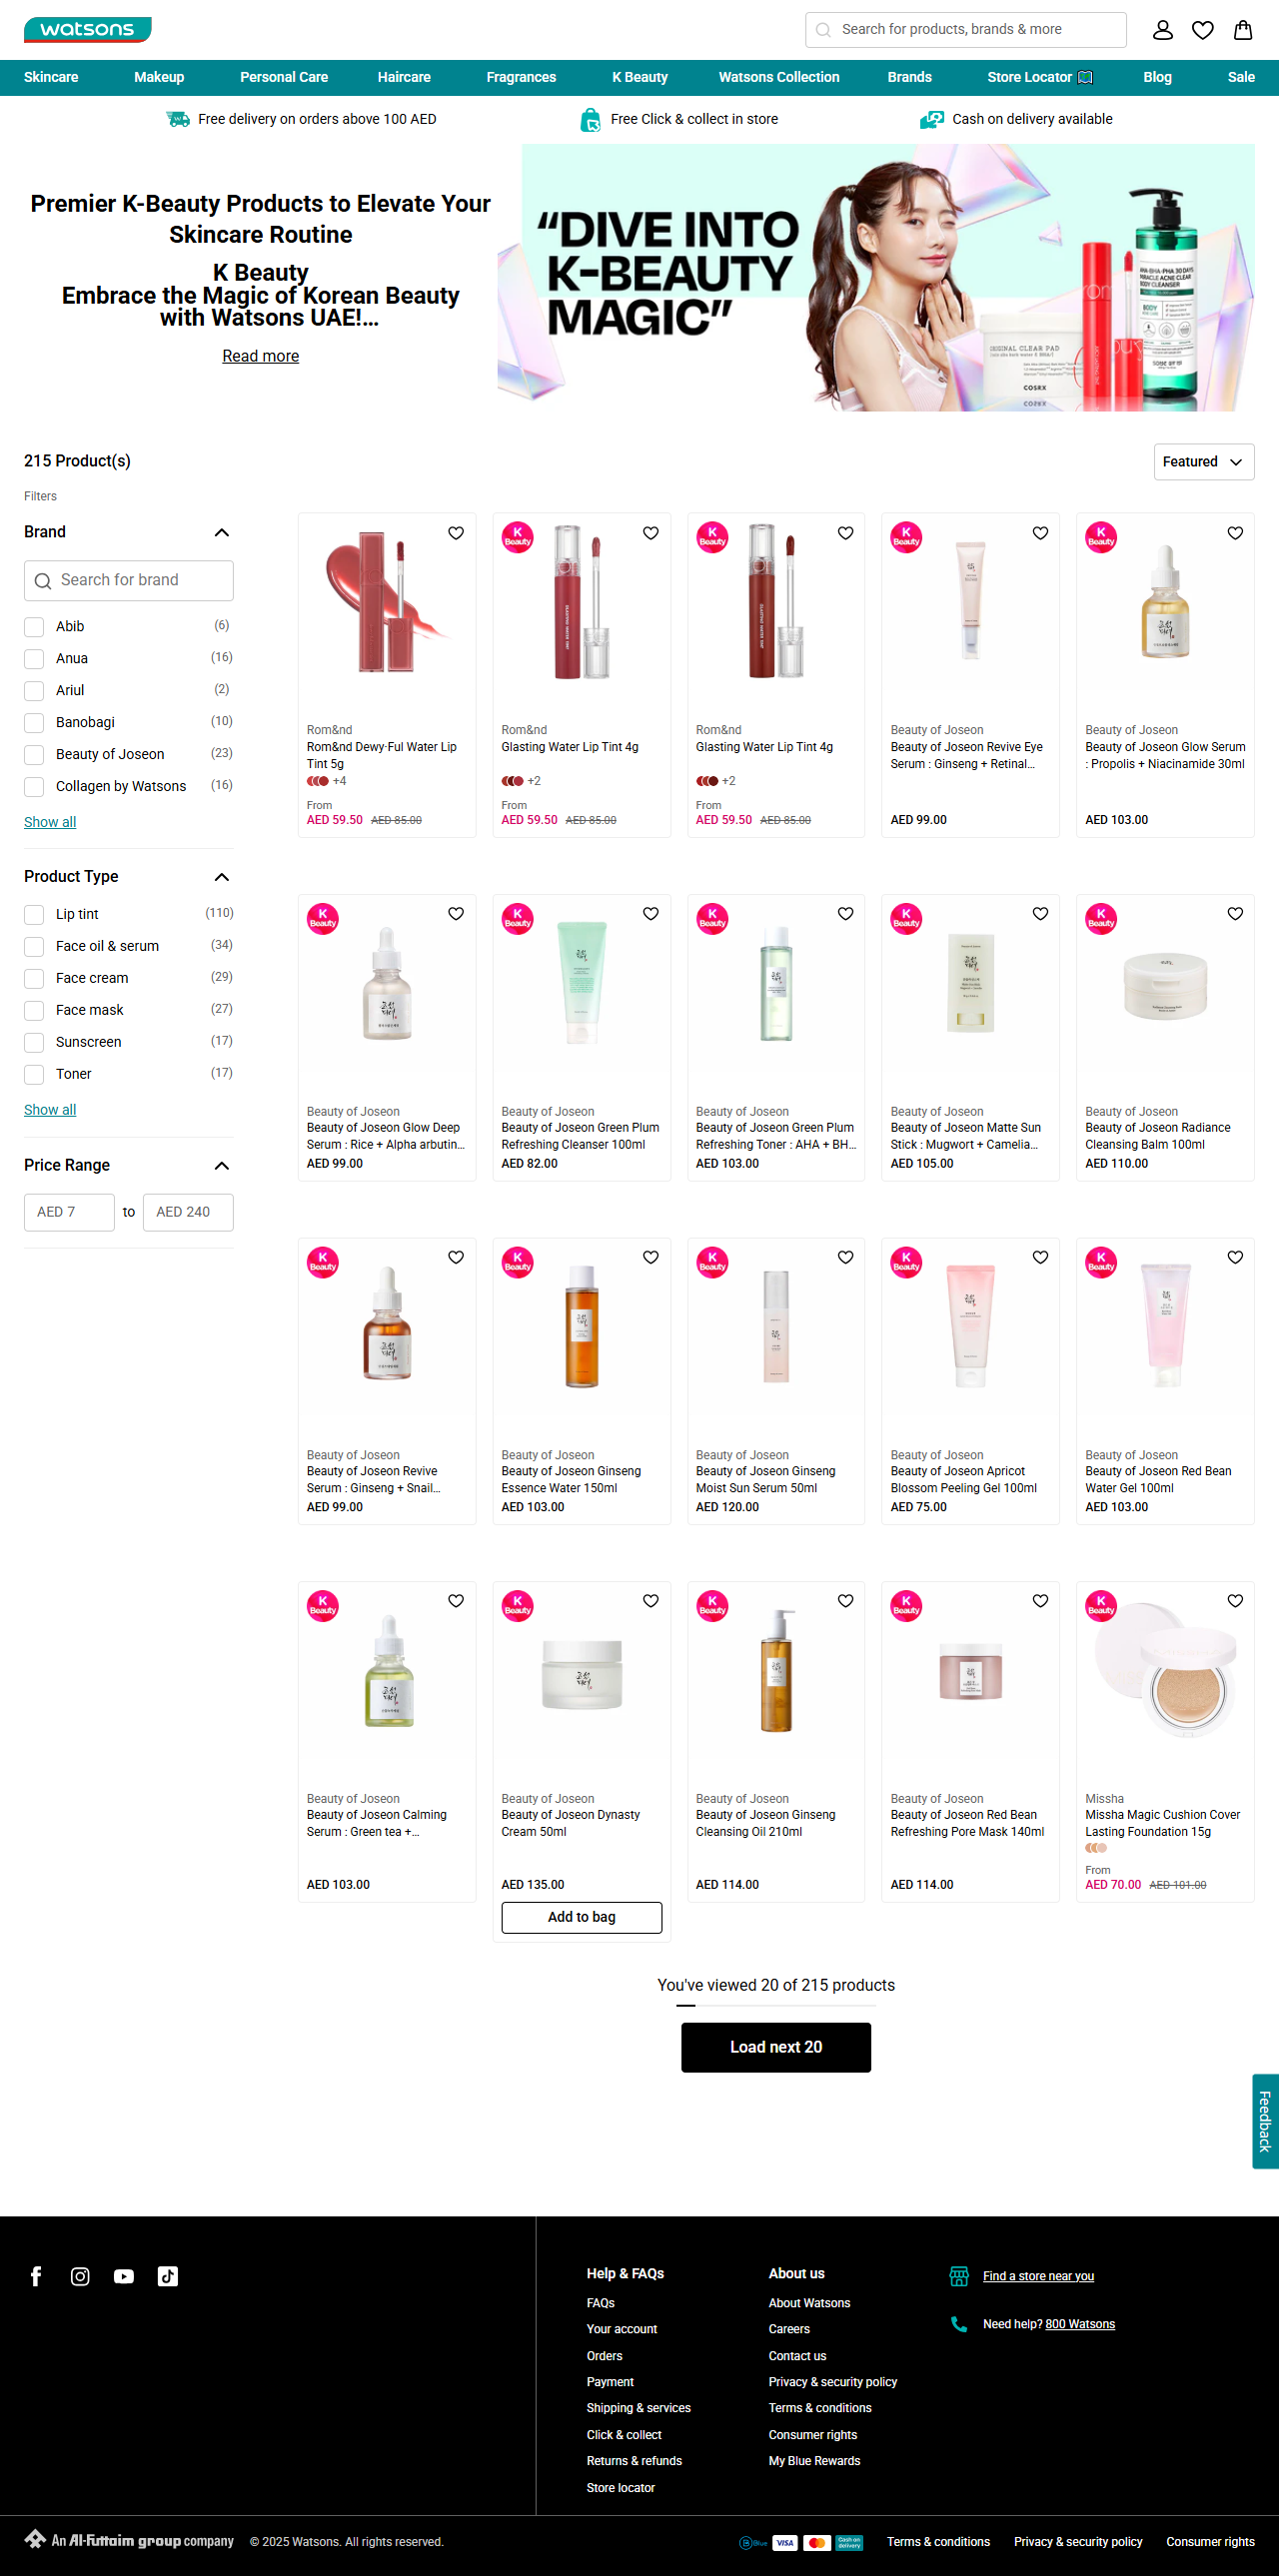Select shade swatch on Missha Magic Cushion
Screen dimensions: 1279x2576
[x=1096, y=1848]
